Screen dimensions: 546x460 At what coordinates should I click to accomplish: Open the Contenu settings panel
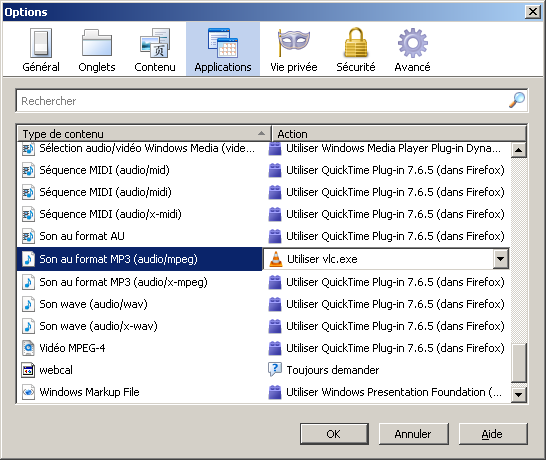tap(155, 50)
